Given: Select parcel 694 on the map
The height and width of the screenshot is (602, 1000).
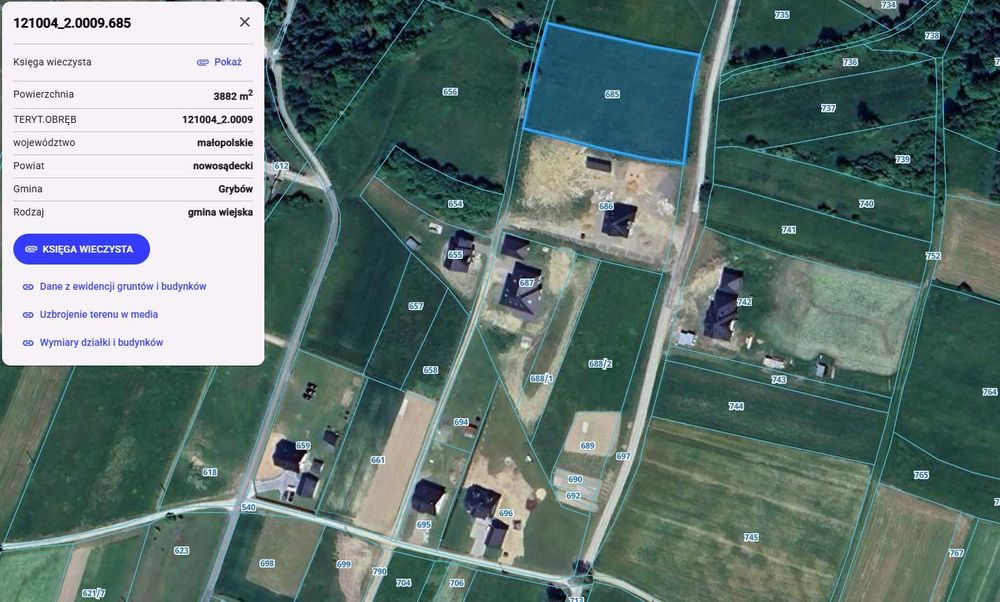Looking at the screenshot, I should click(x=461, y=422).
